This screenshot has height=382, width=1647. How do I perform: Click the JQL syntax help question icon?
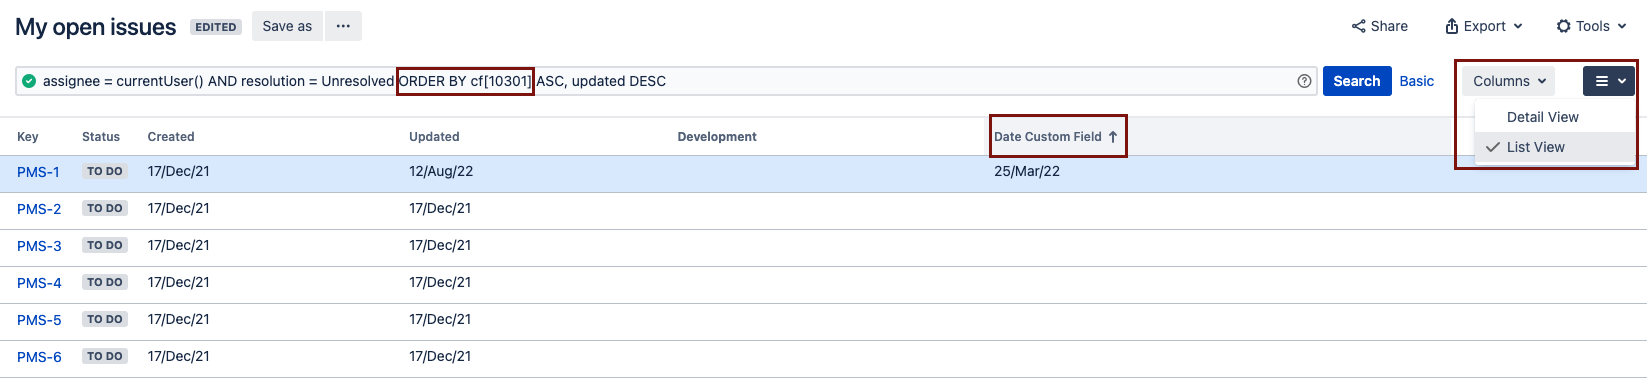1304,81
